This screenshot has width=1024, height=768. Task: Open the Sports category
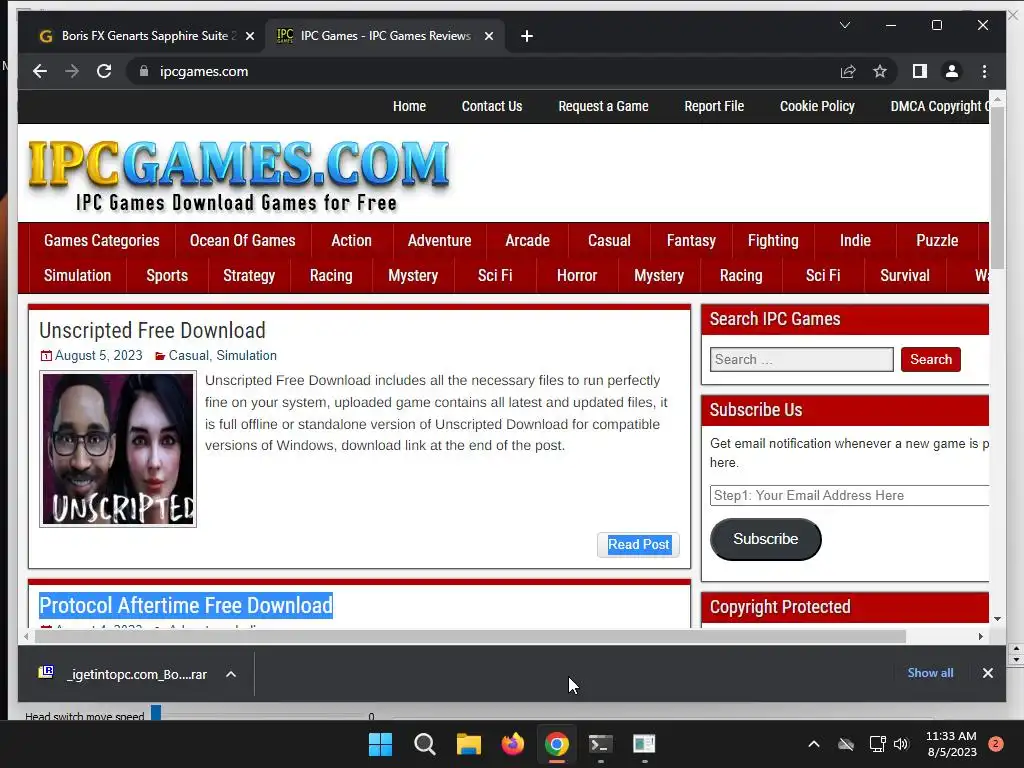[x=167, y=276]
